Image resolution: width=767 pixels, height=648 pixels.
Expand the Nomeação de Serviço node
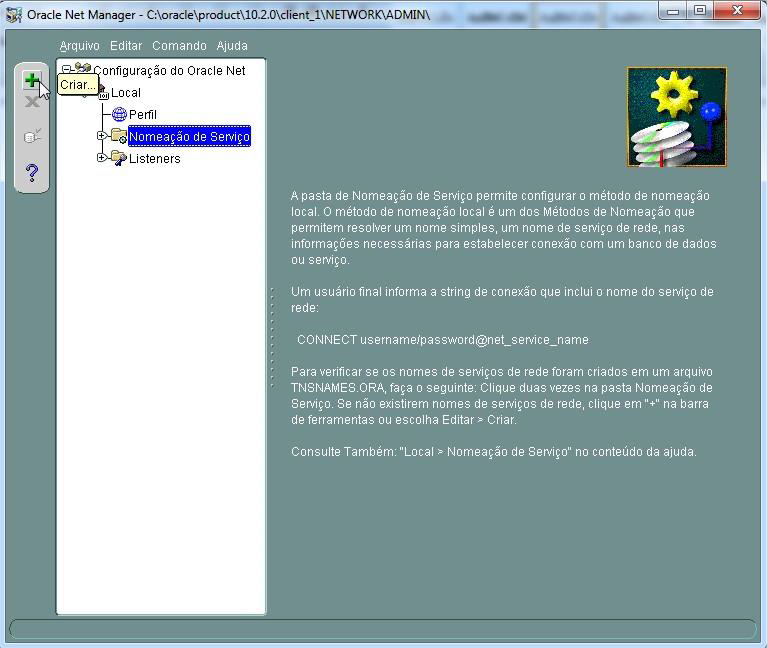pos(102,135)
